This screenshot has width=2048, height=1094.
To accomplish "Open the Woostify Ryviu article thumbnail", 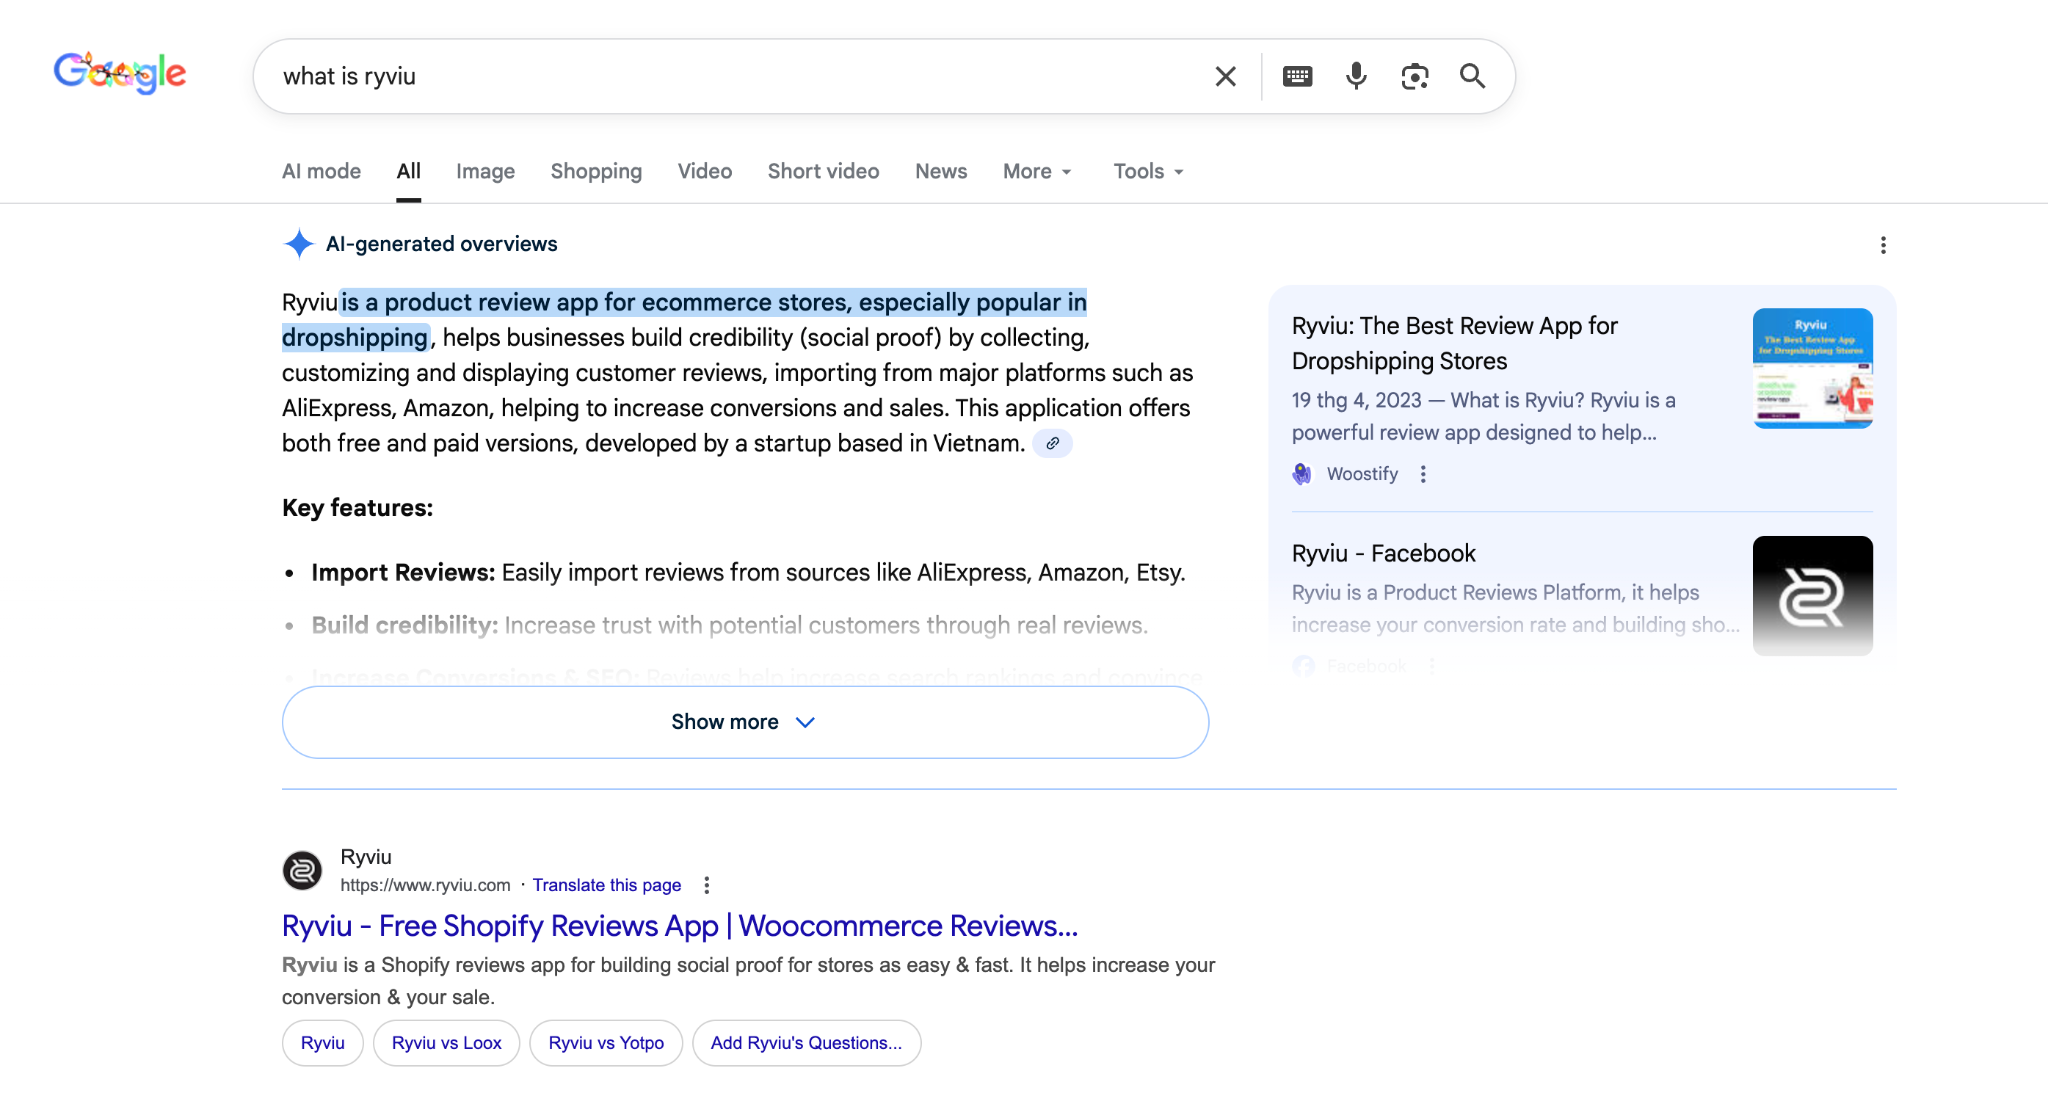I will 1812,368.
